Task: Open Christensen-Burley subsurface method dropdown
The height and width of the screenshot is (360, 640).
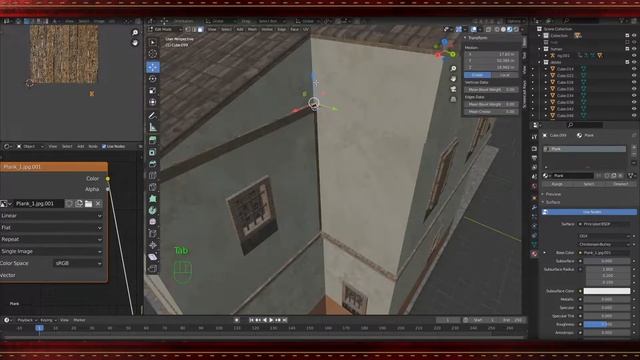Action: click(604, 244)
